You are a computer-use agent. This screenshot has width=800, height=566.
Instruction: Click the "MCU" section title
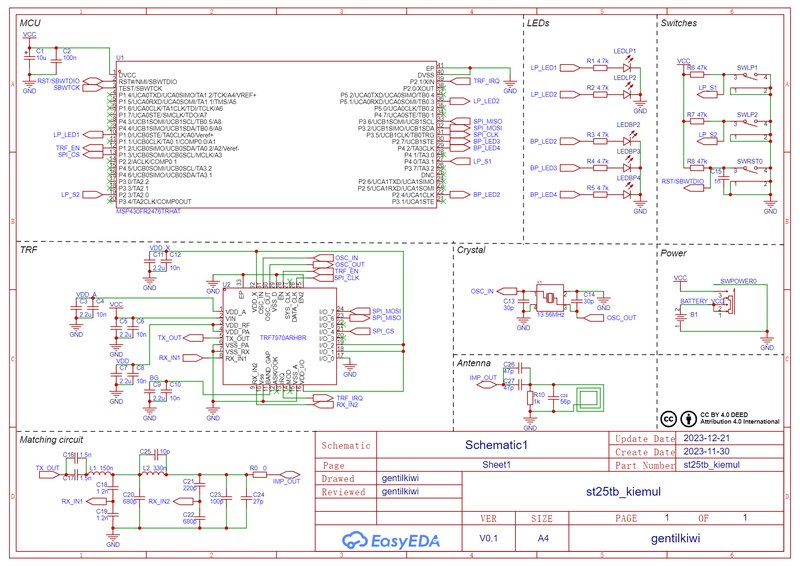(x=30, y=23)
